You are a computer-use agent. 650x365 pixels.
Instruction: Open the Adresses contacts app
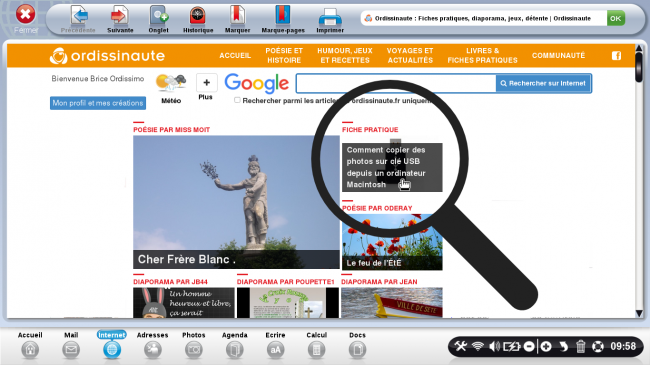click(x=153, y=345)
